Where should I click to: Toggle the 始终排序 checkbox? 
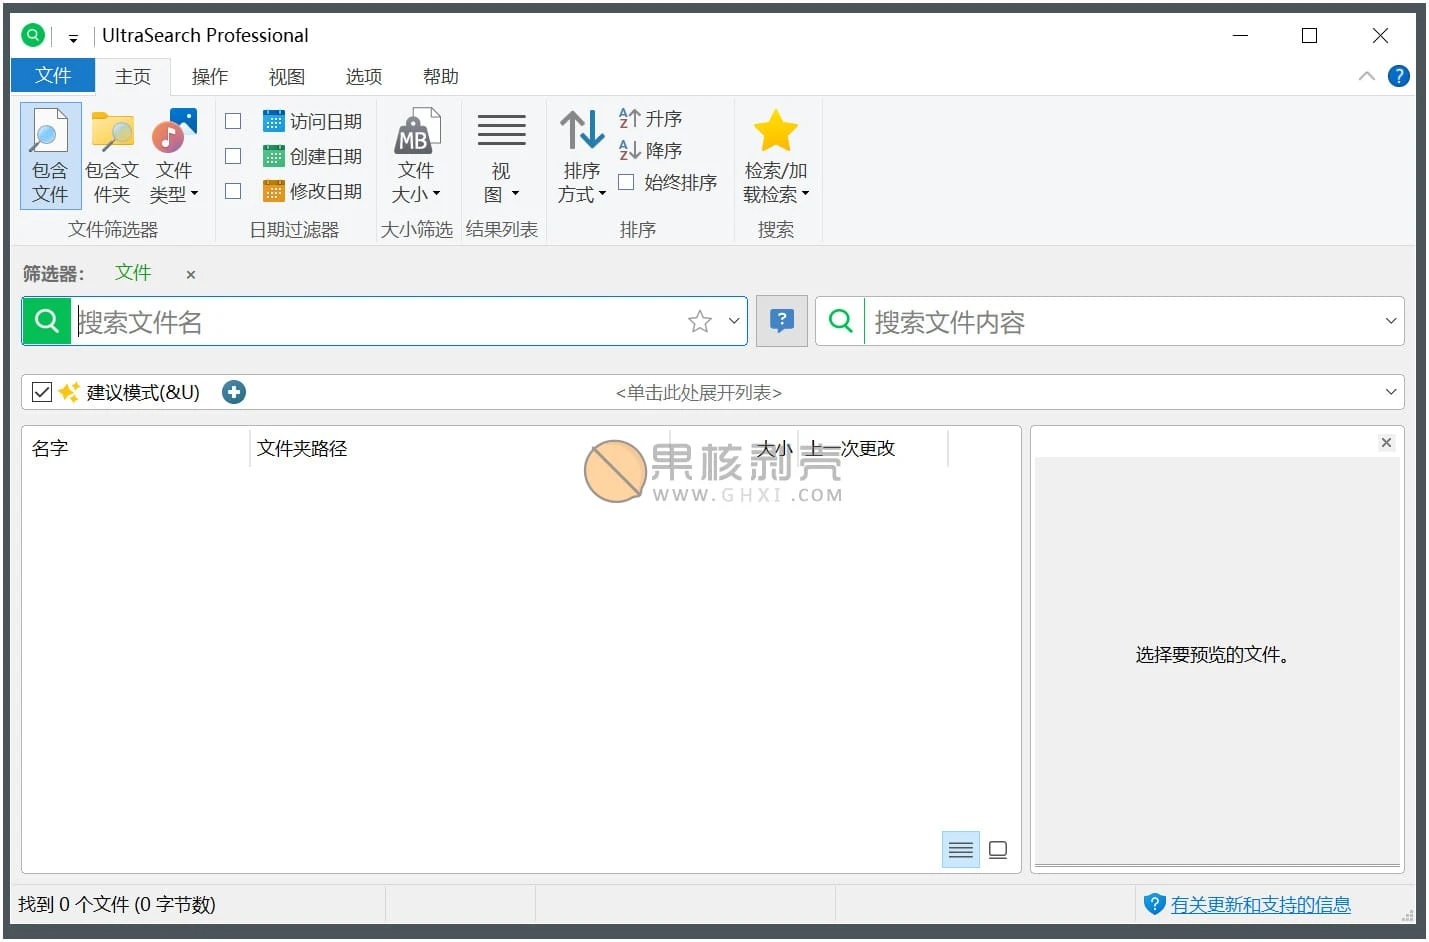[626, 182]
